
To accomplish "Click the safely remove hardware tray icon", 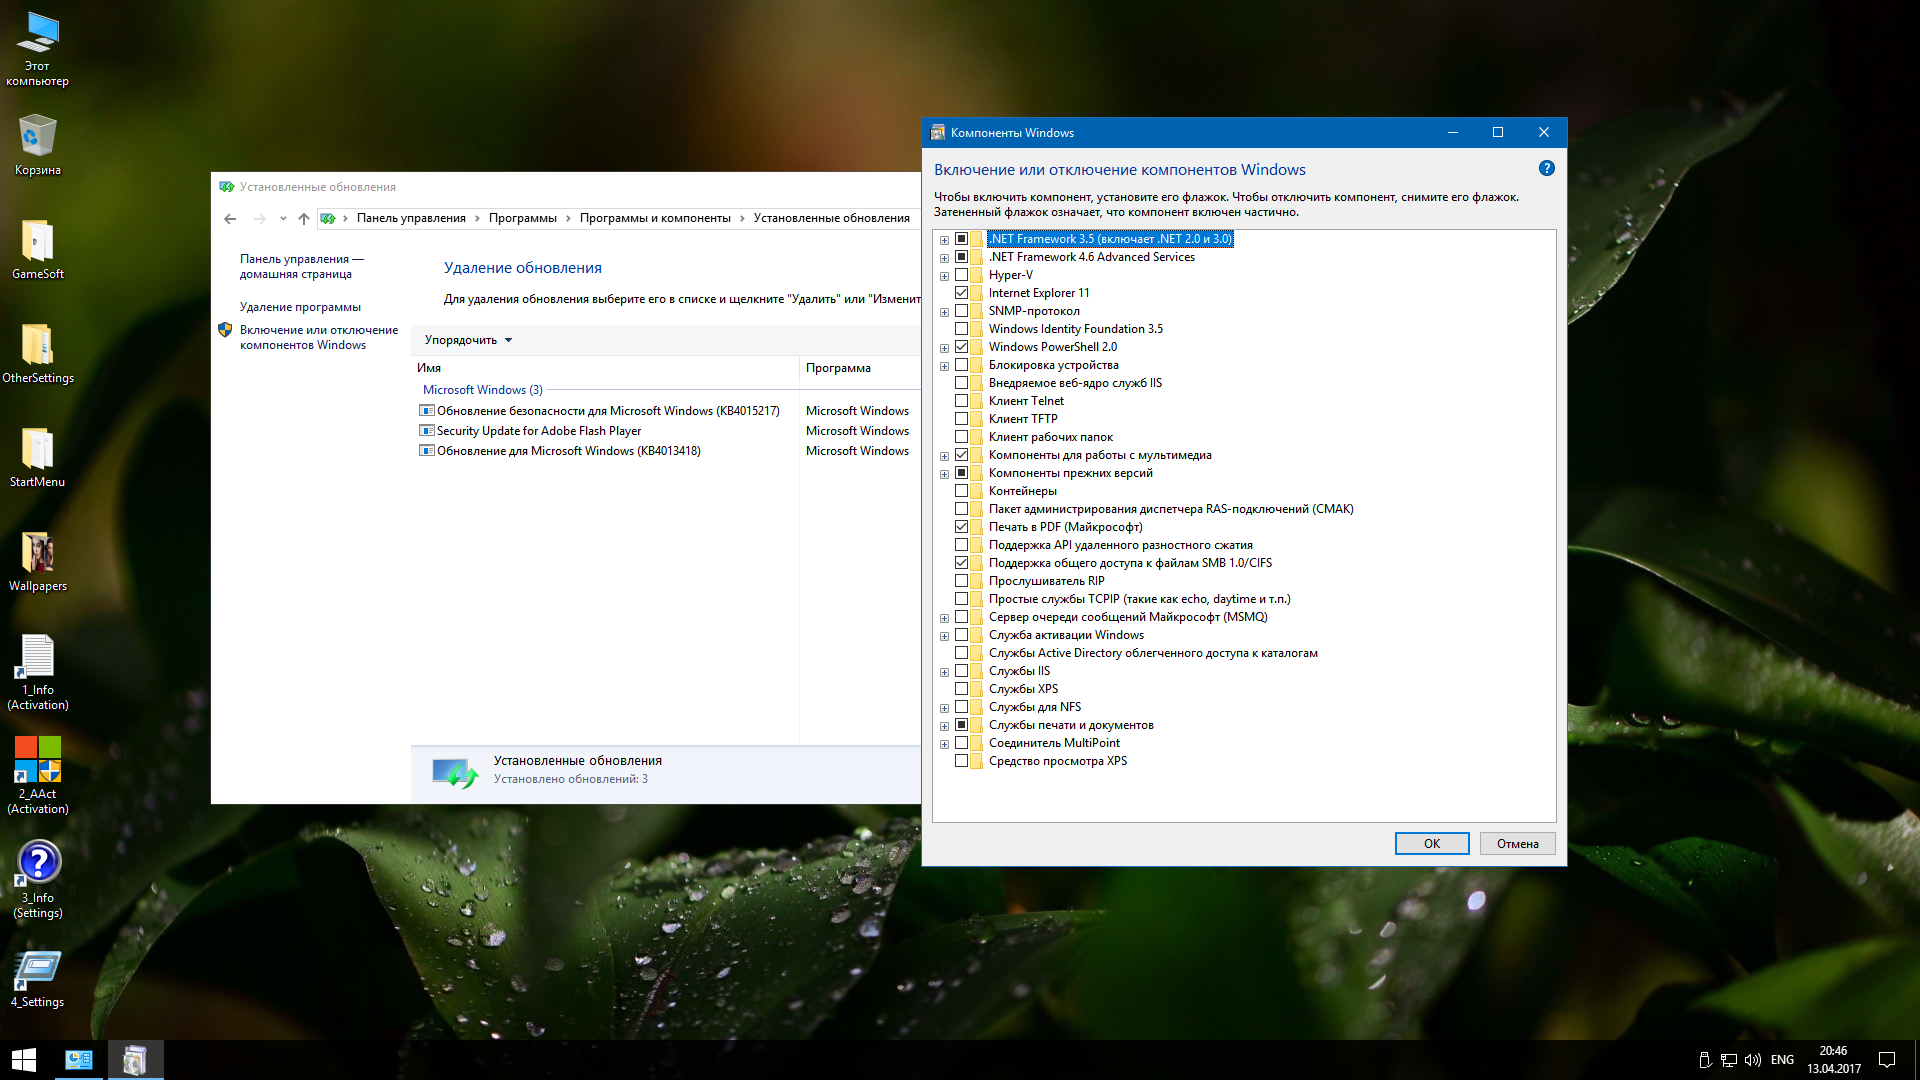I will 1704,1060.
